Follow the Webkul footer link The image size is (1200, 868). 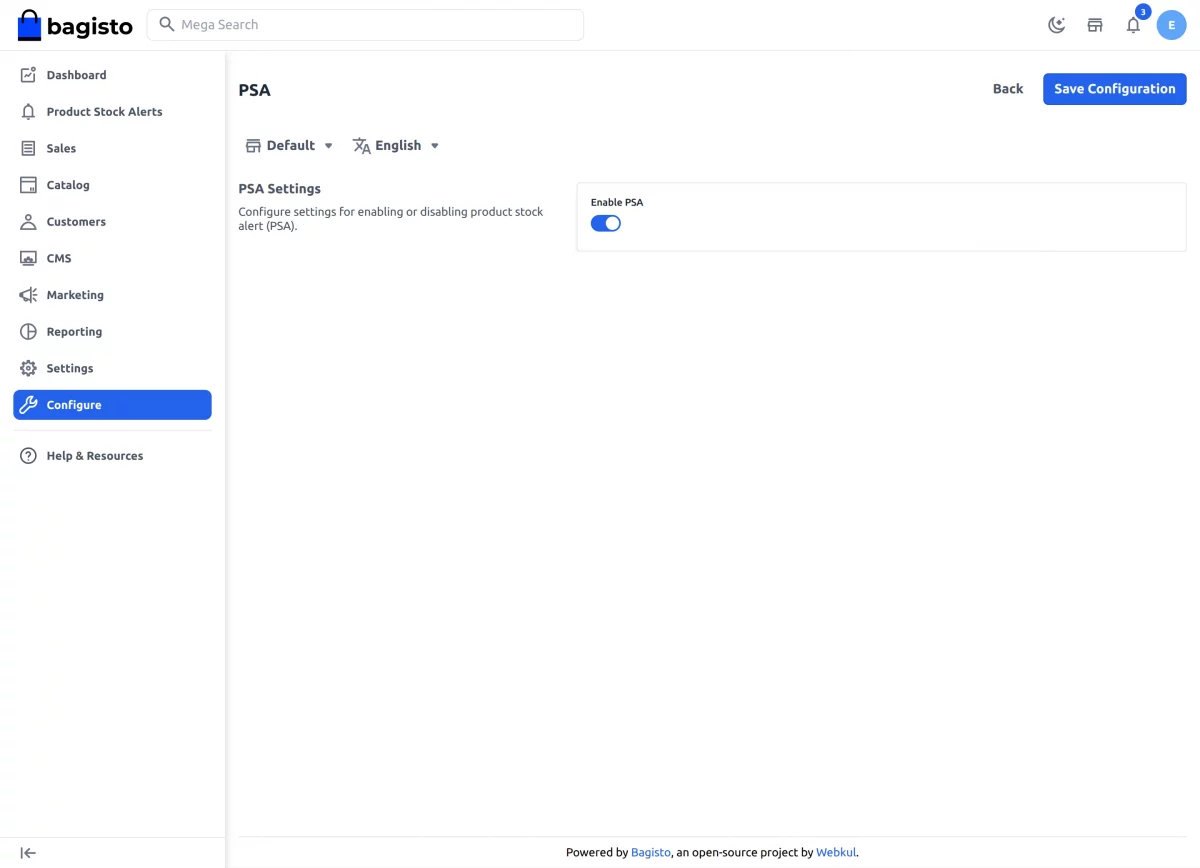[x=836, y=853]
